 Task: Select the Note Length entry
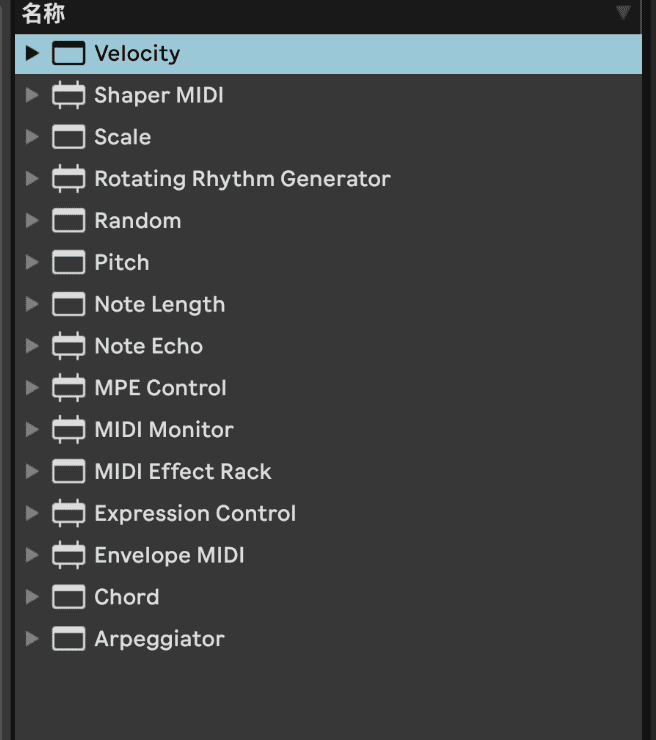[x=328, y=304]
